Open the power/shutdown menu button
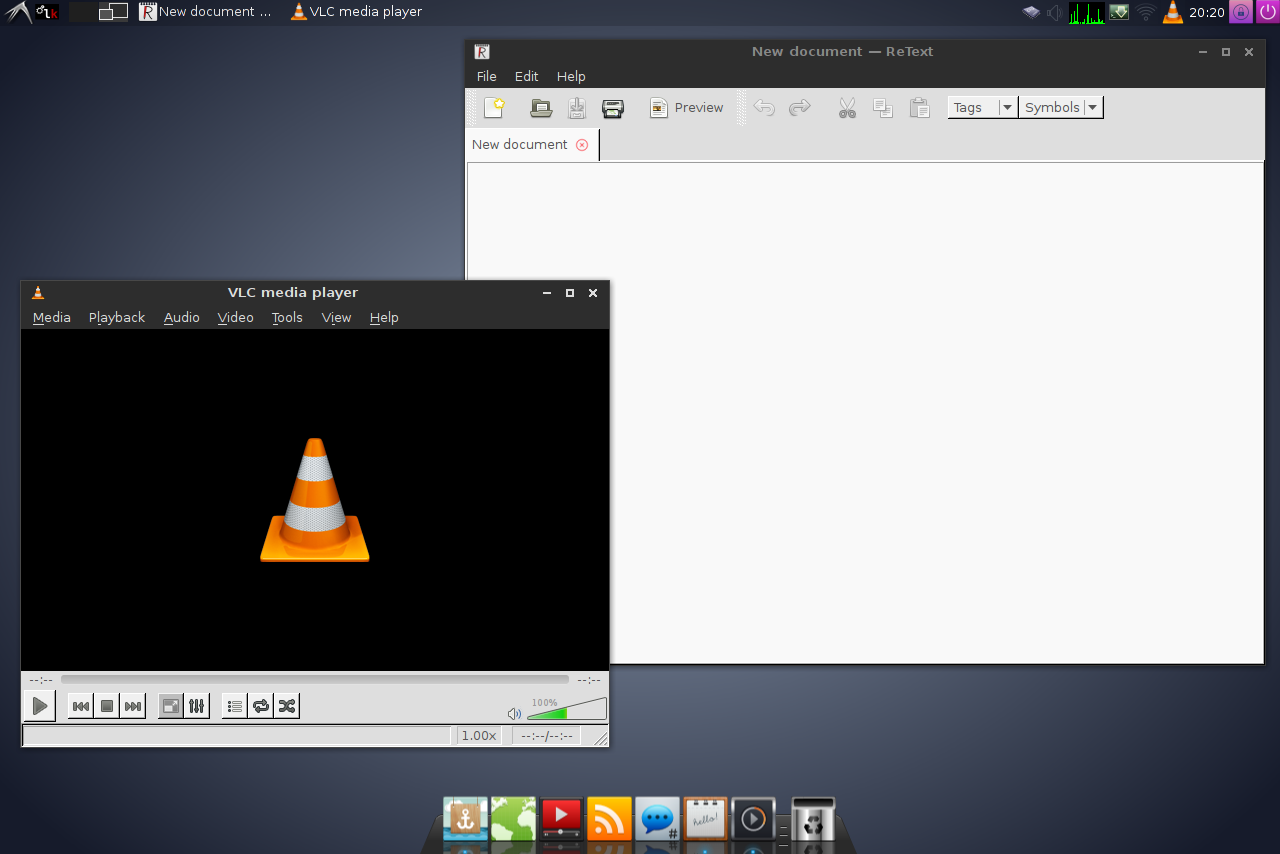This screenshot has width=1280, height=854. [1267, 12]
